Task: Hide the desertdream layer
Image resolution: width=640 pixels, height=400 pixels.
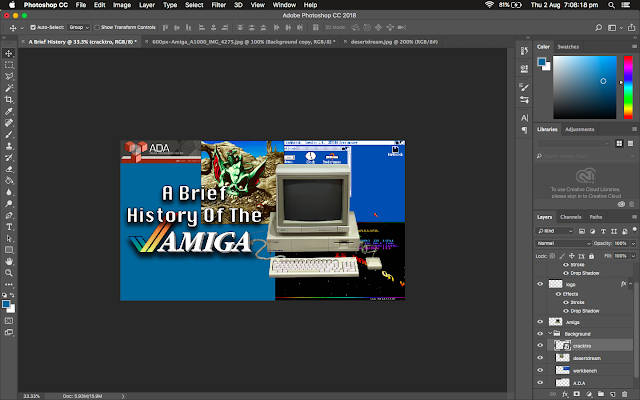Action: click(540, 358)
